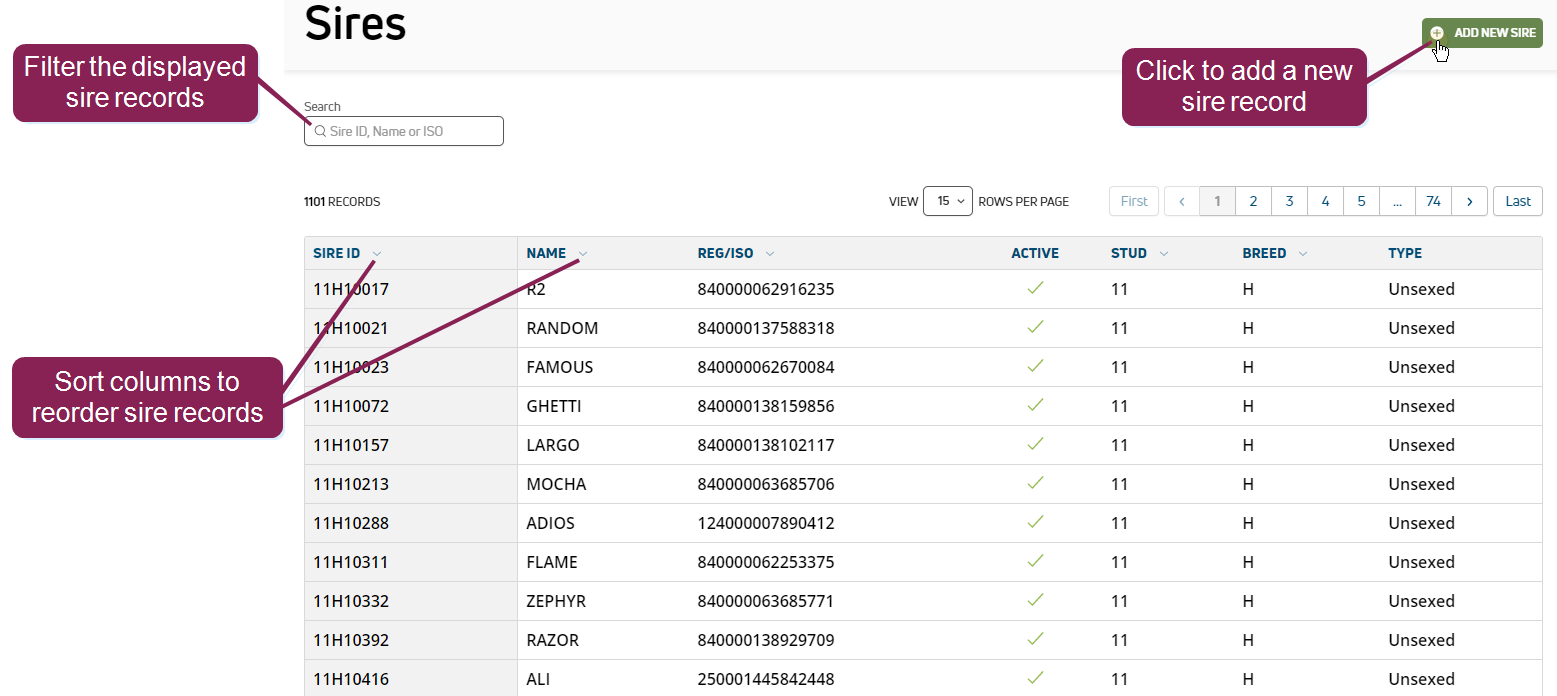Open sire record 11H10288

click(x=351, y=523)
